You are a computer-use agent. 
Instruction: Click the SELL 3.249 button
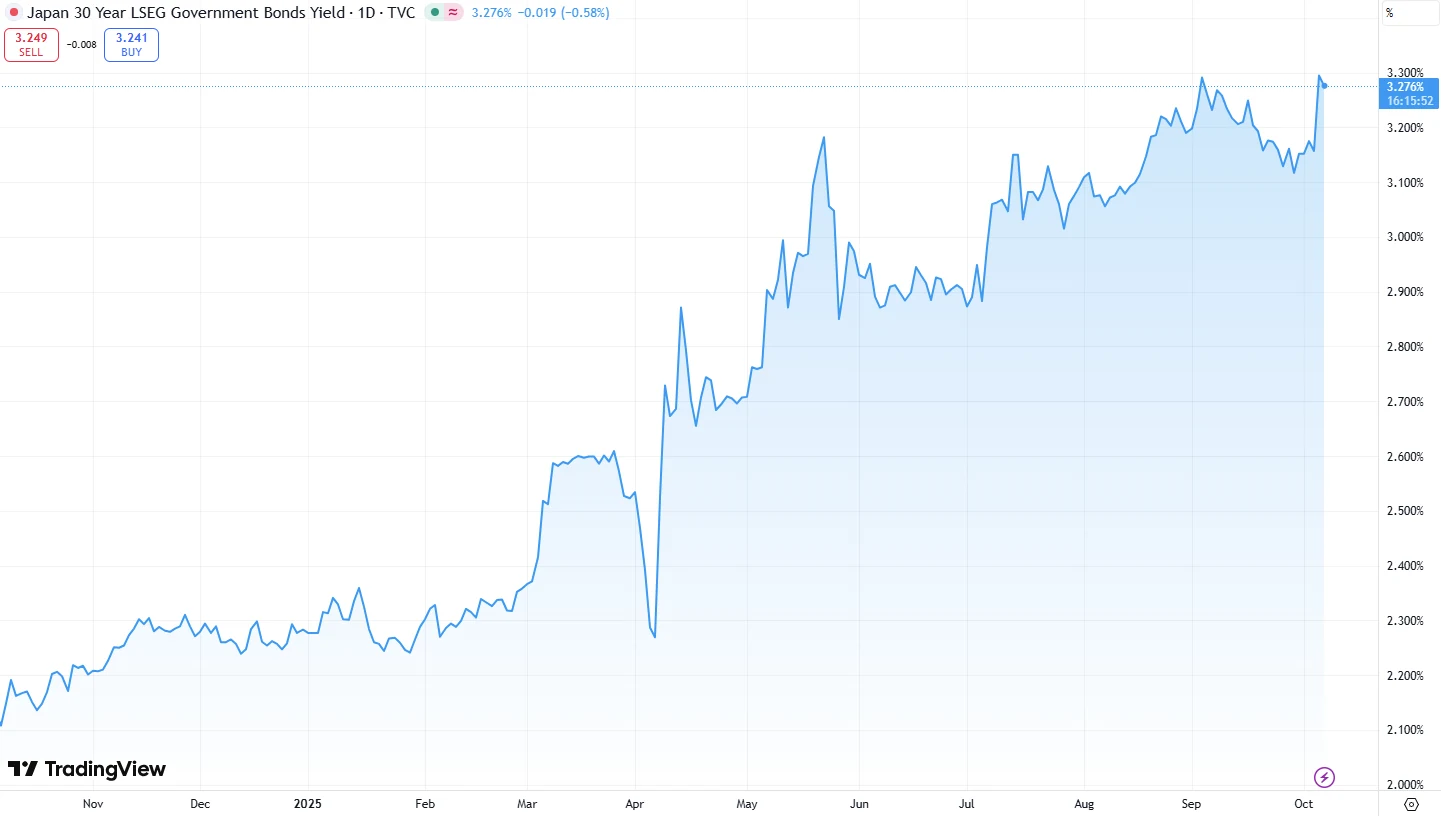pyautogui.click(x=31, y=45)
